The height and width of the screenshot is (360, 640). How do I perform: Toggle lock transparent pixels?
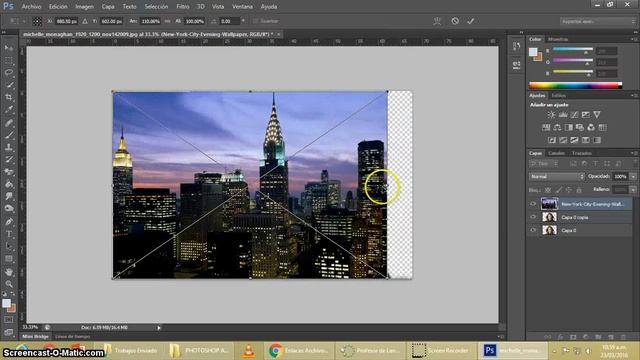548,190
